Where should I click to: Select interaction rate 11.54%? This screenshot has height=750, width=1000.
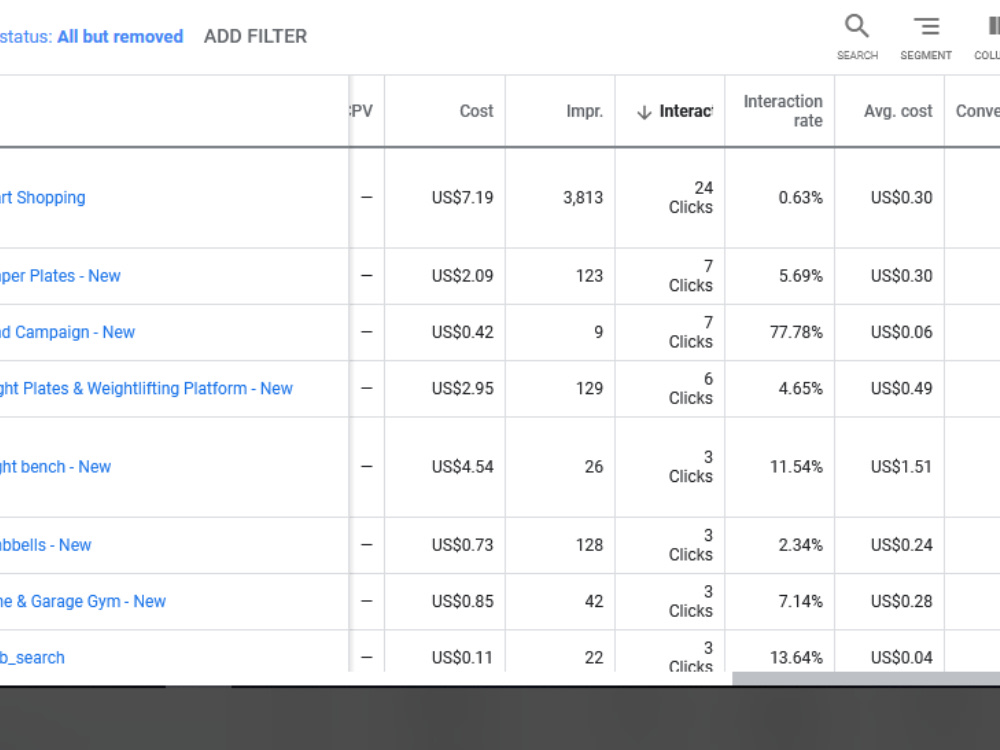tap(796, 467)
